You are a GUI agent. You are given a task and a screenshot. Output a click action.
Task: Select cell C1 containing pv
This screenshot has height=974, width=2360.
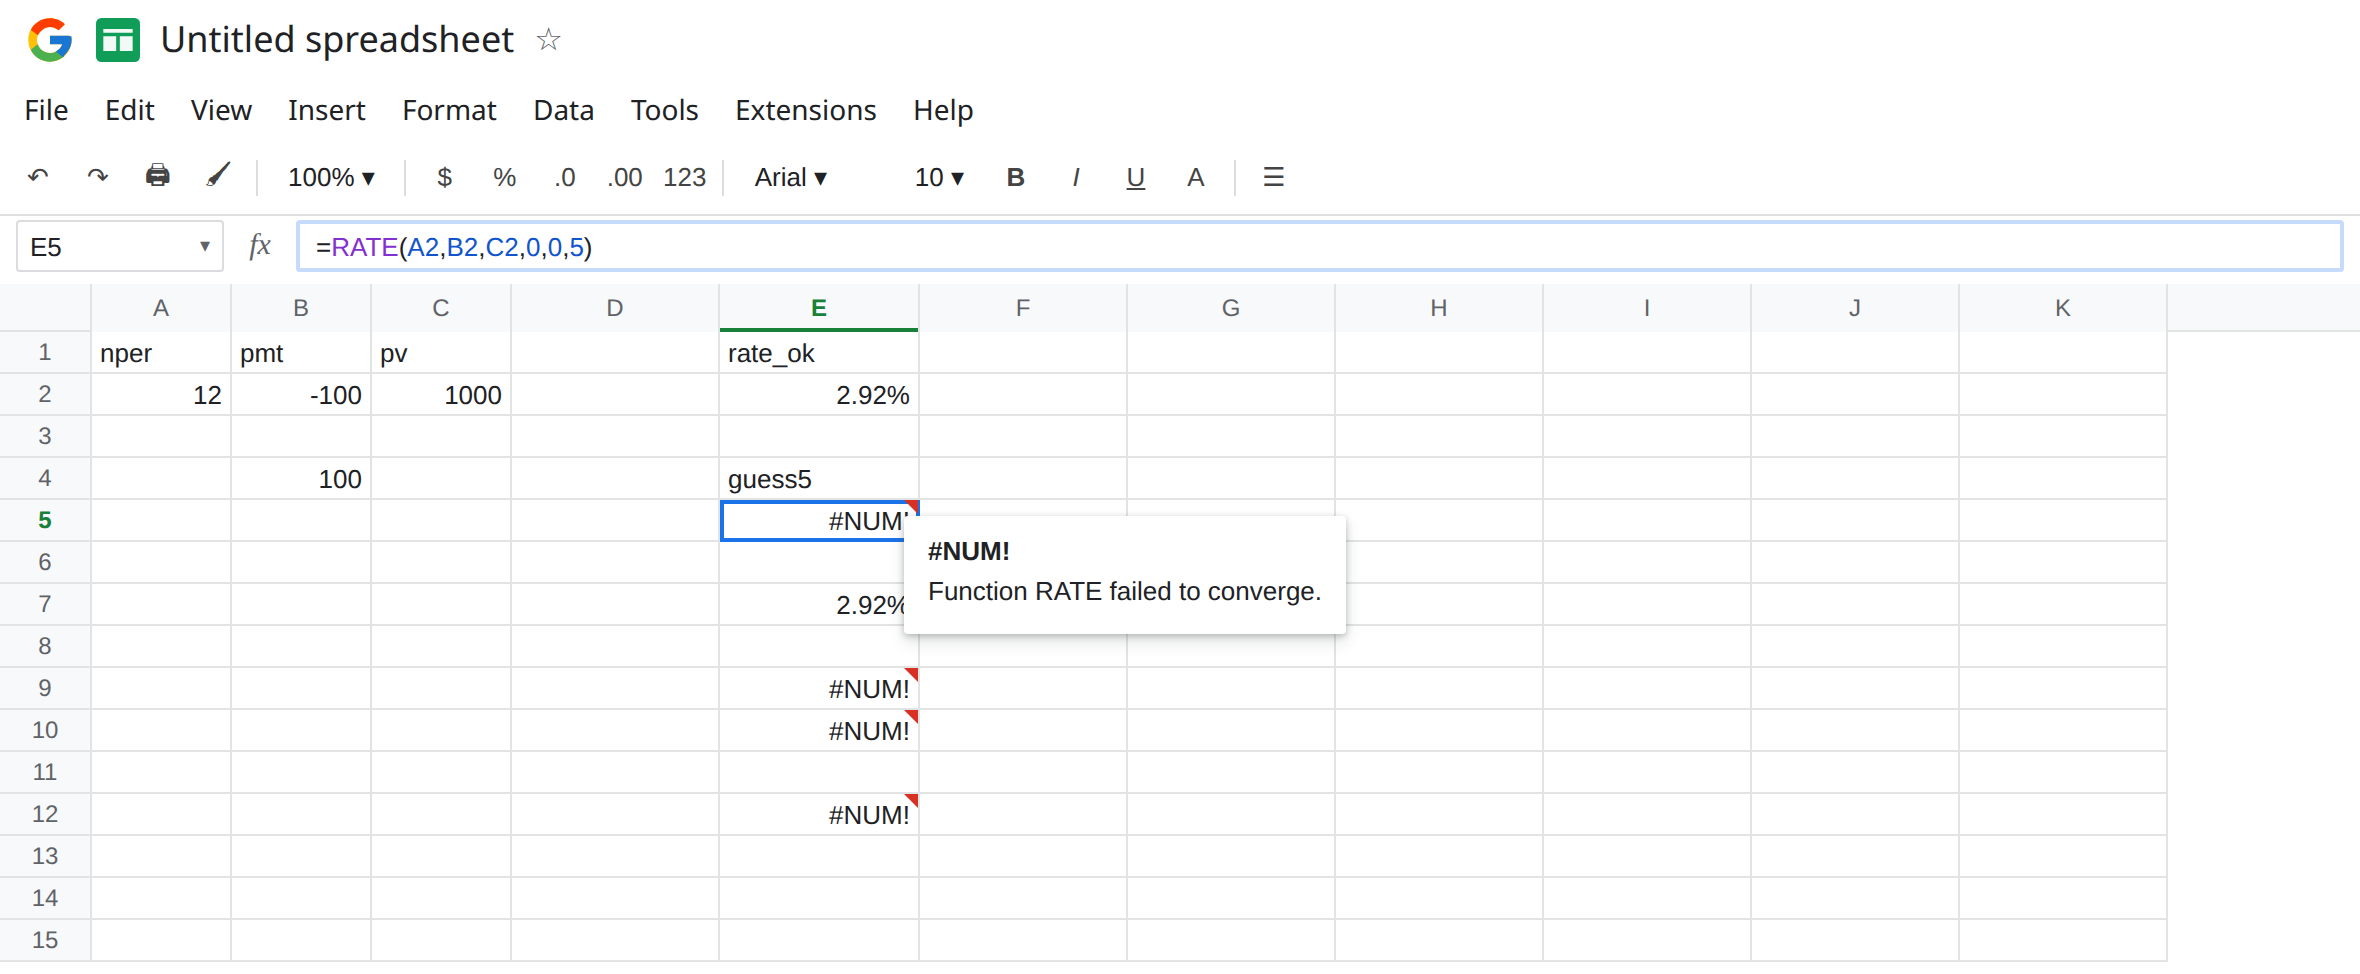(441, 353)
